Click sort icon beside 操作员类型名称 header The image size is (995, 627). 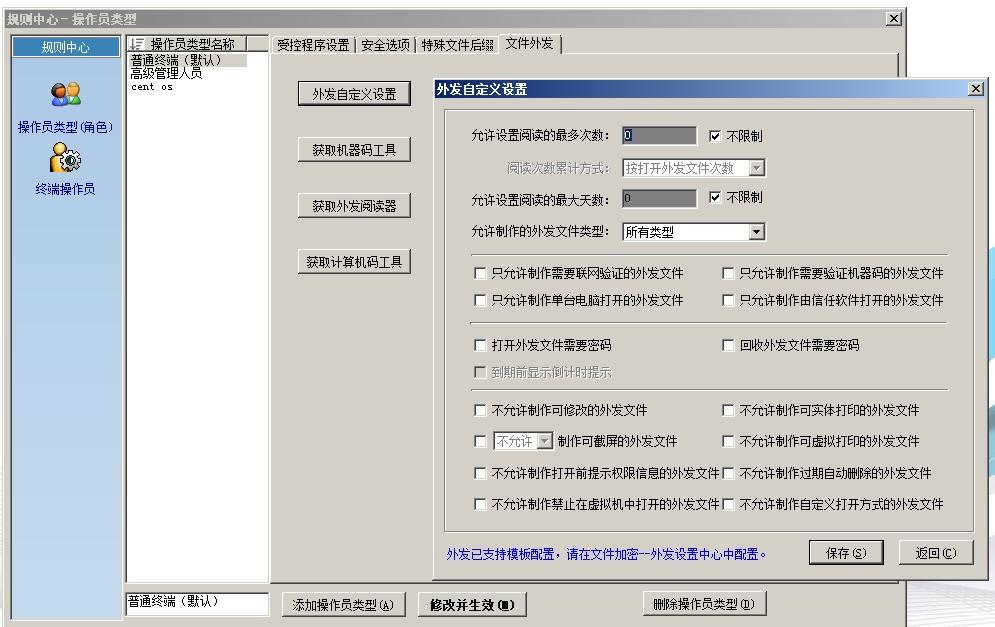coord(137,45)
